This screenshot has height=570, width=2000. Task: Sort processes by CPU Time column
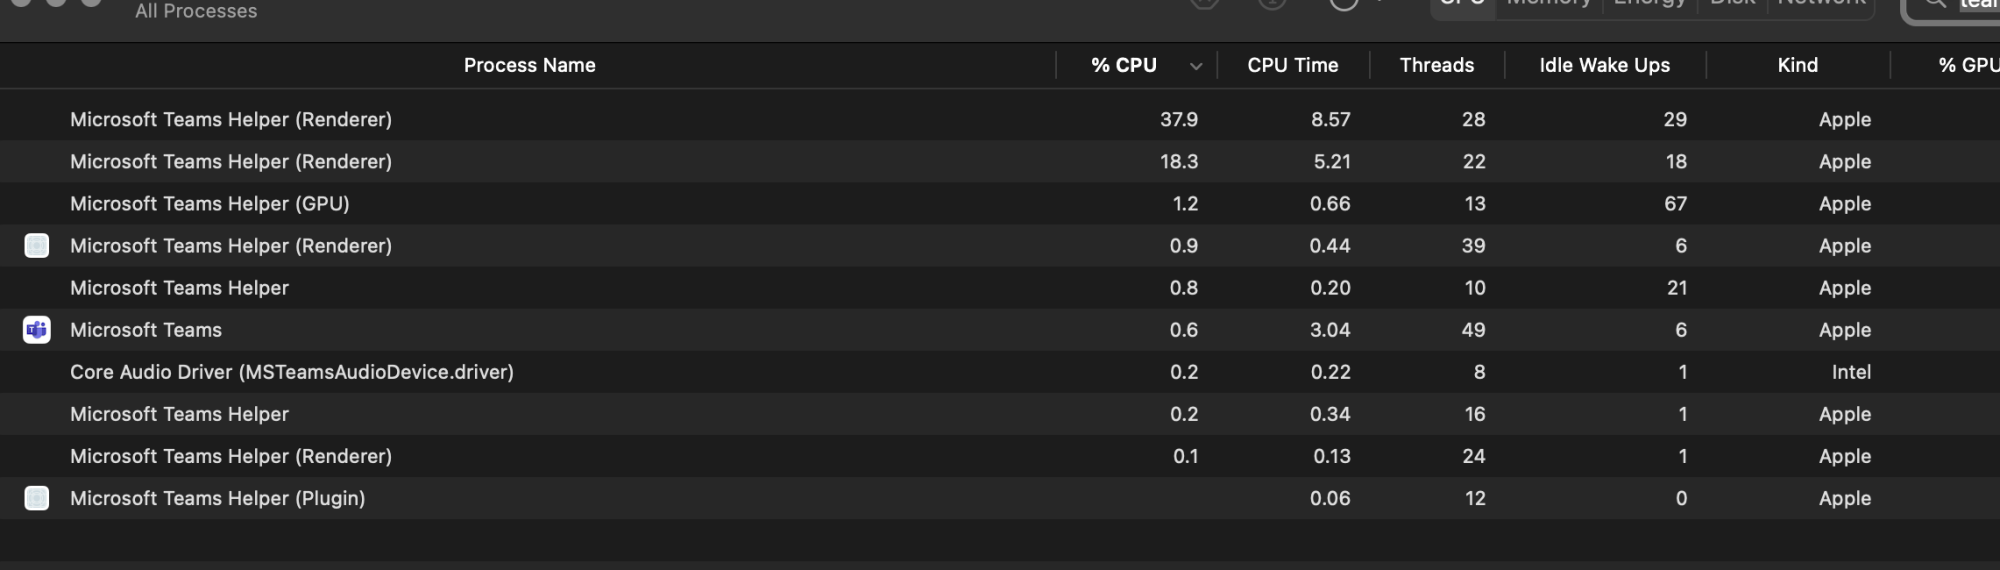point(1292,66)
